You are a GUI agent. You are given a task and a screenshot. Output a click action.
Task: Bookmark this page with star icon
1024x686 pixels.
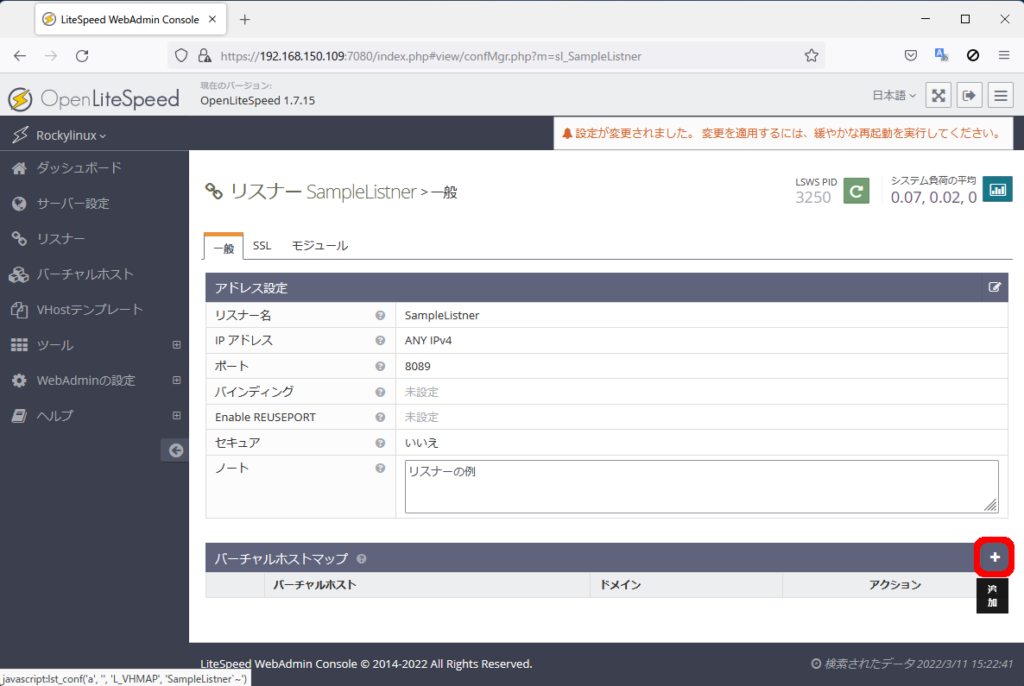tap(811, 56)
